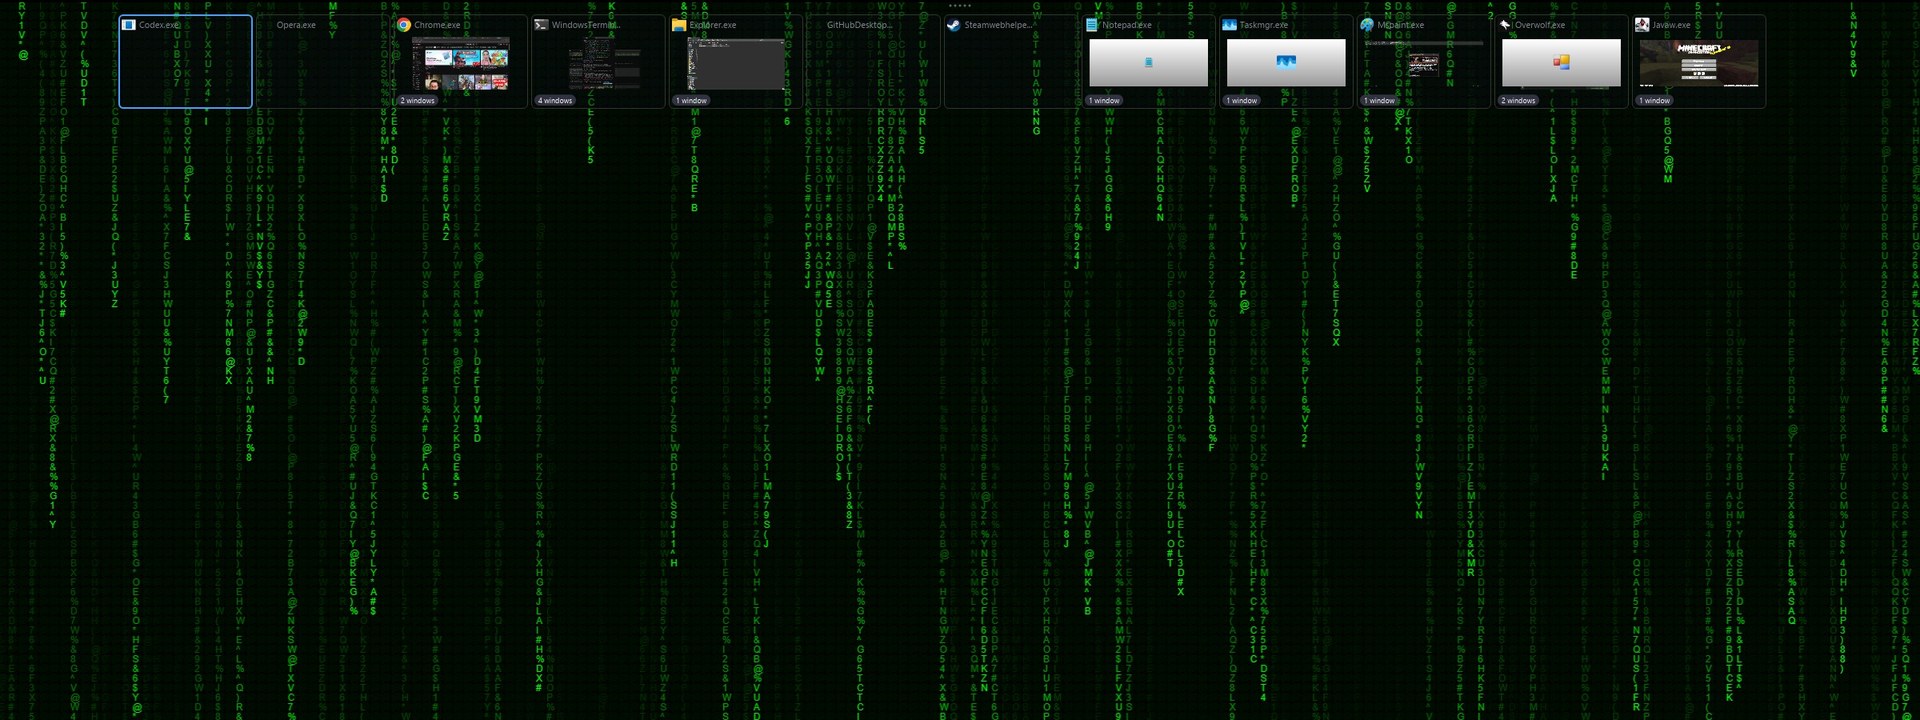The width and height of the screenshot is (1920, 720).
Task: Select the Notepad.exe title label
Action: pos(1127,25)
